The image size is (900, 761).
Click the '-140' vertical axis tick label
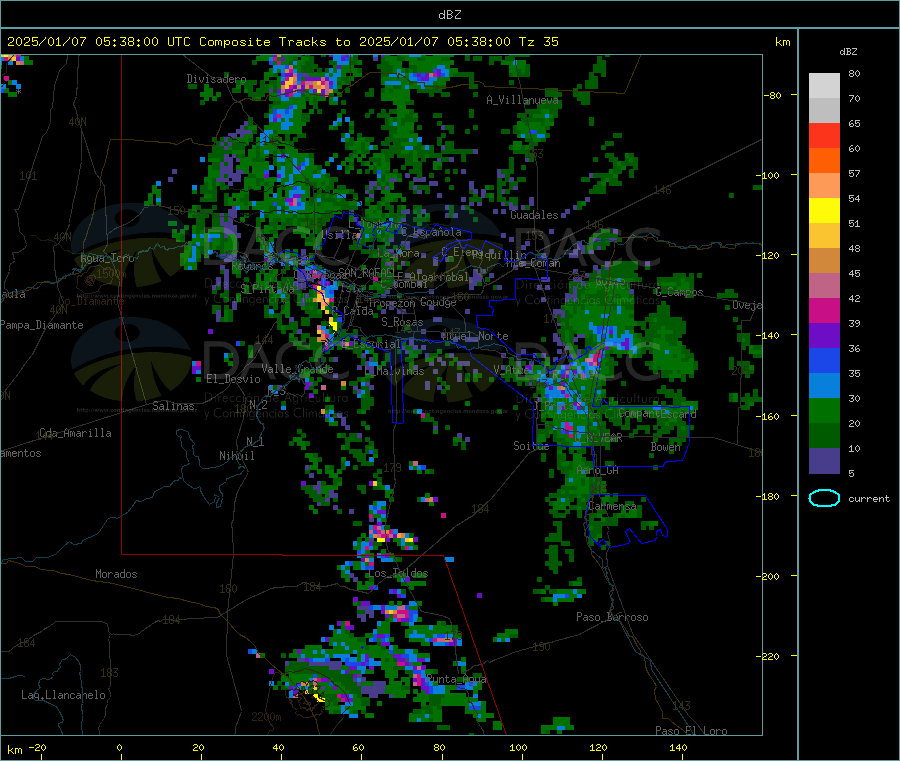tap(767, 336)
